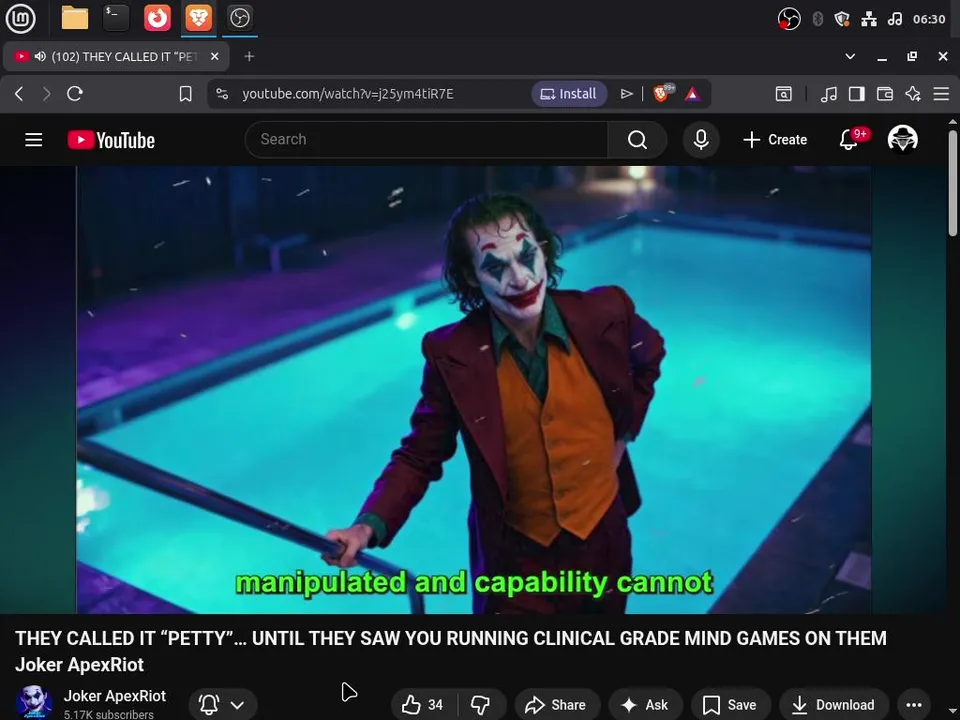Open the page search toolbar icon
This screenshot has height=720, width=960.
coord(783,94)
